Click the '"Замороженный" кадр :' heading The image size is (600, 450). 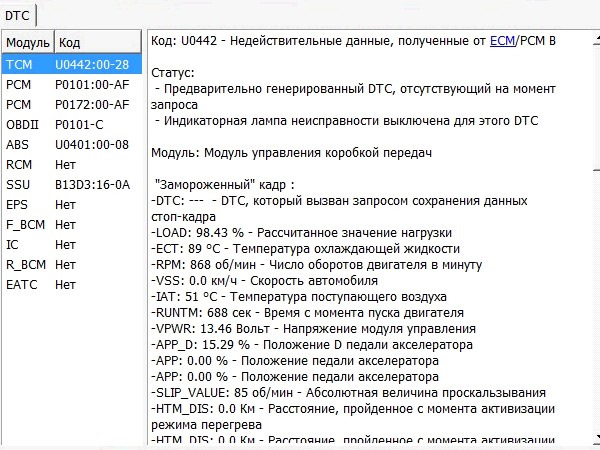225,185
